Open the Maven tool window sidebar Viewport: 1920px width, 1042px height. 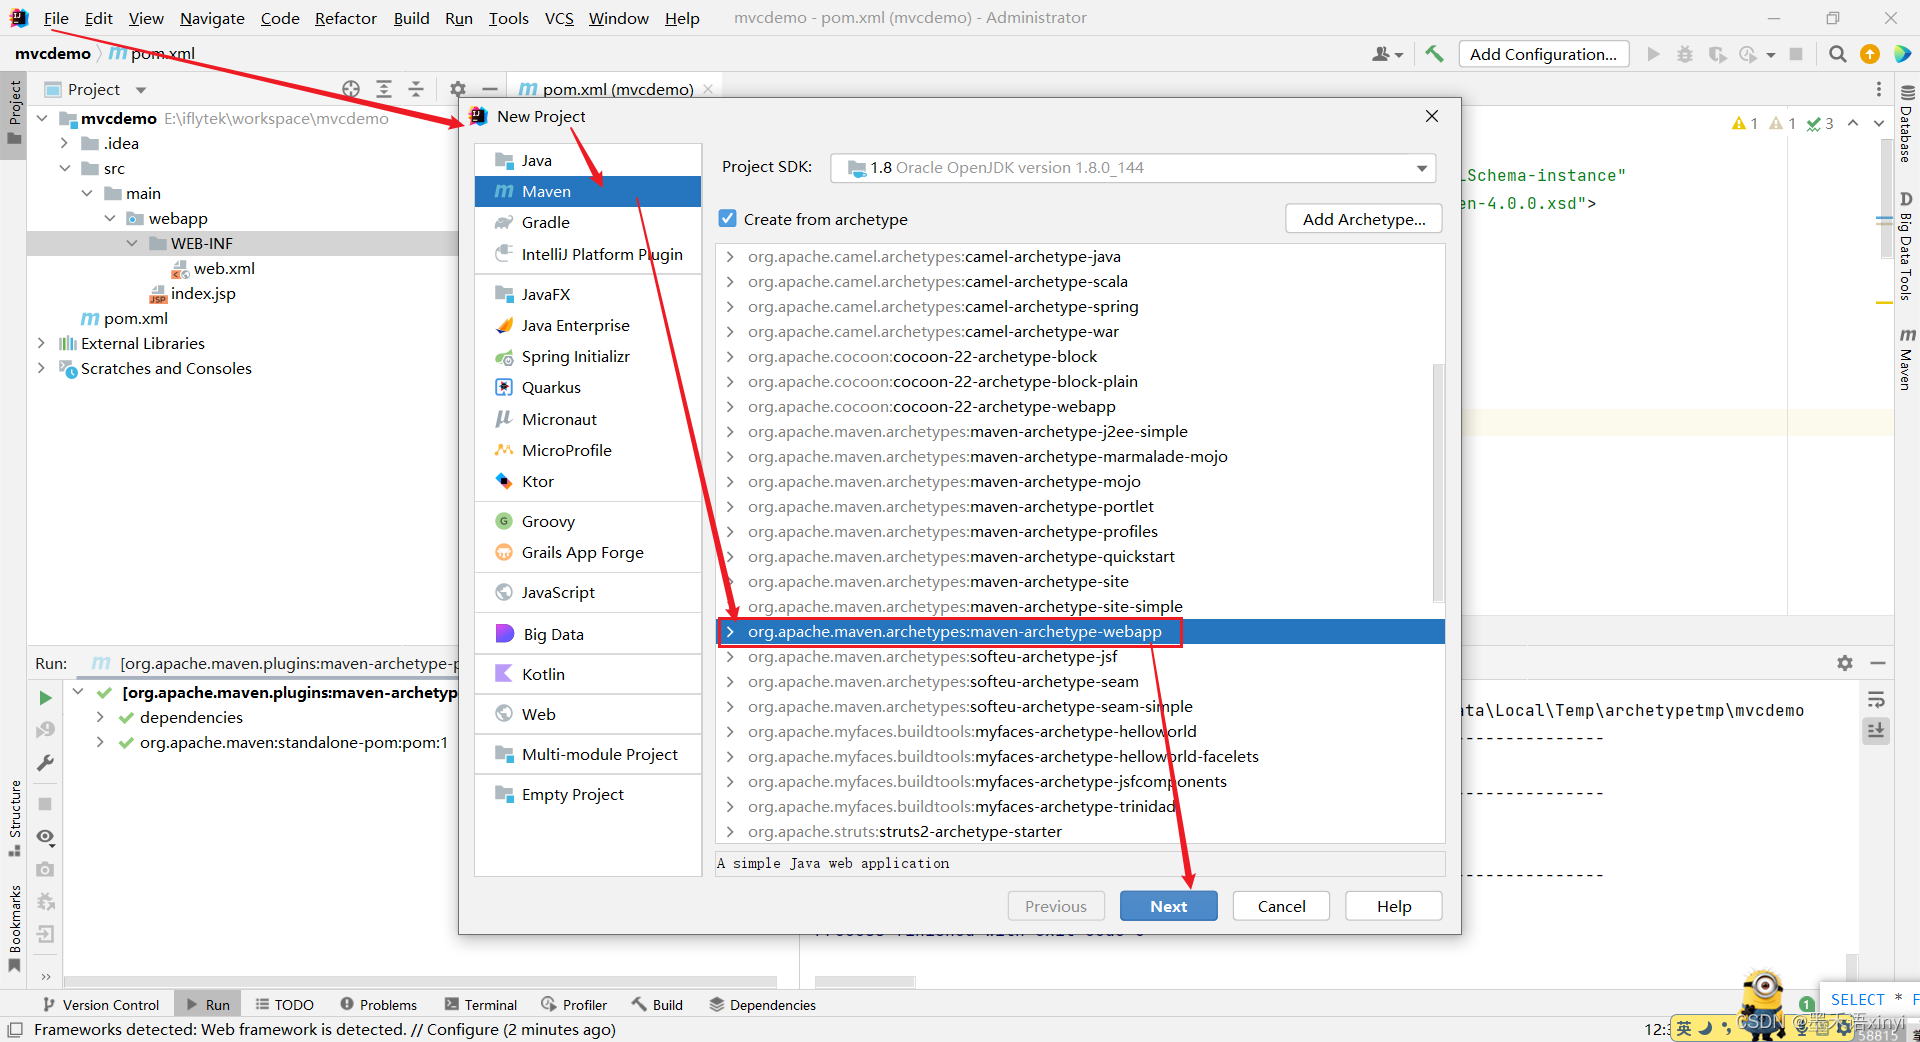click(x=1907, y=359)
